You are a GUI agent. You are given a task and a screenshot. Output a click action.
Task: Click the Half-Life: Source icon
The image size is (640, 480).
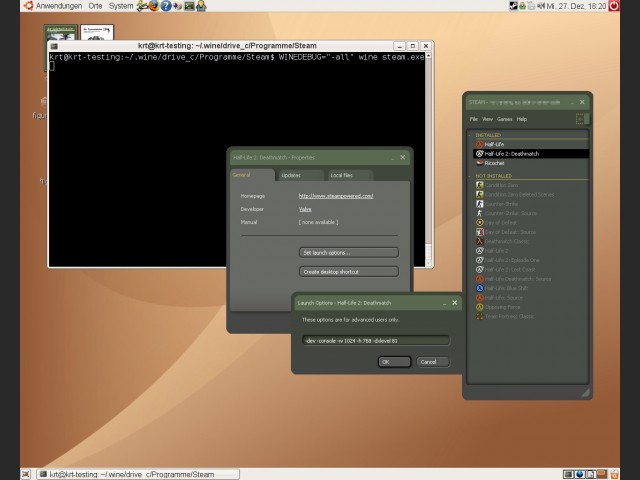pos(480,298)
